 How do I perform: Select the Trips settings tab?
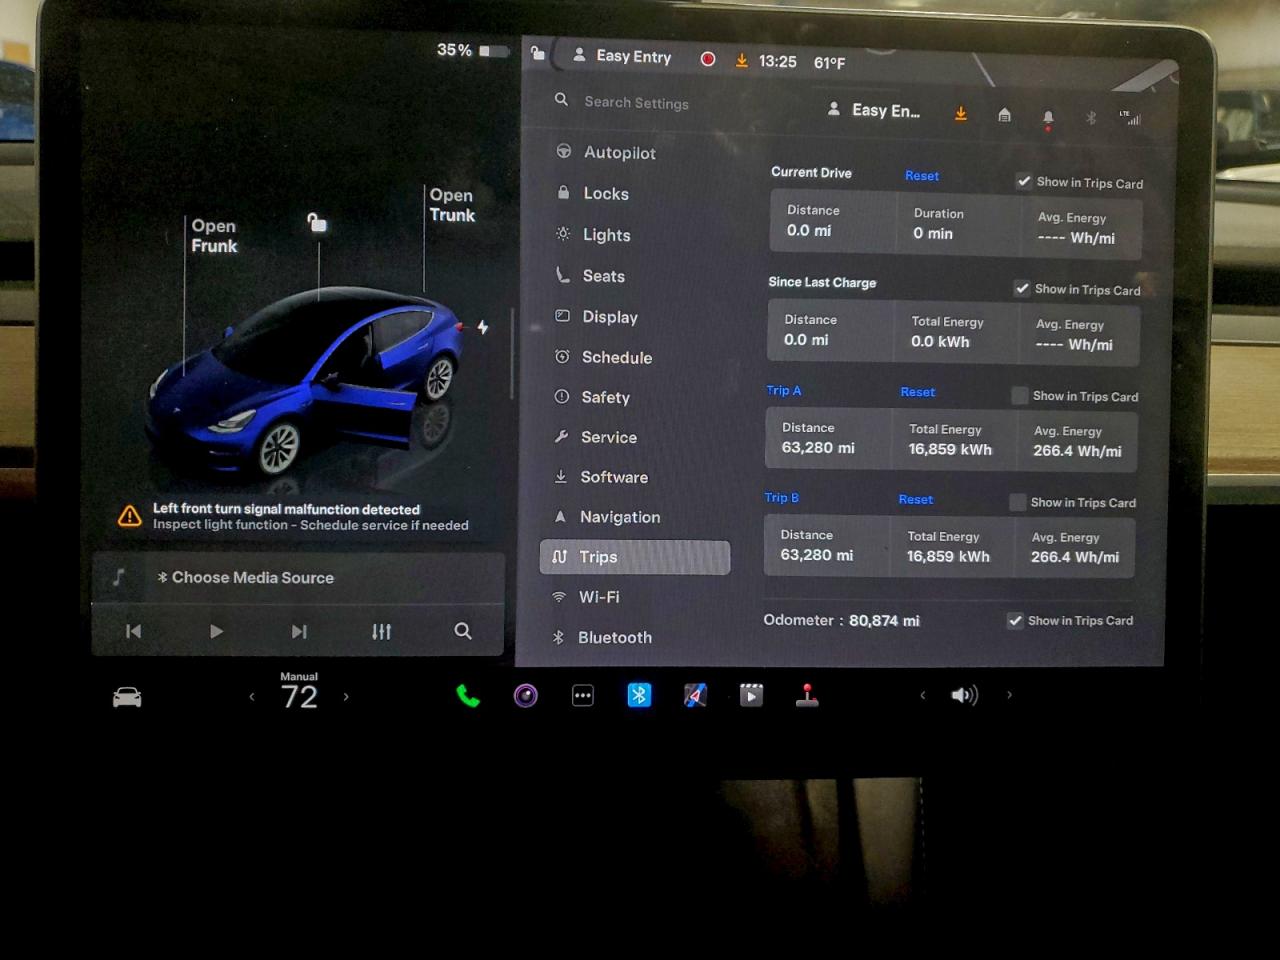[x=635, y=557]
